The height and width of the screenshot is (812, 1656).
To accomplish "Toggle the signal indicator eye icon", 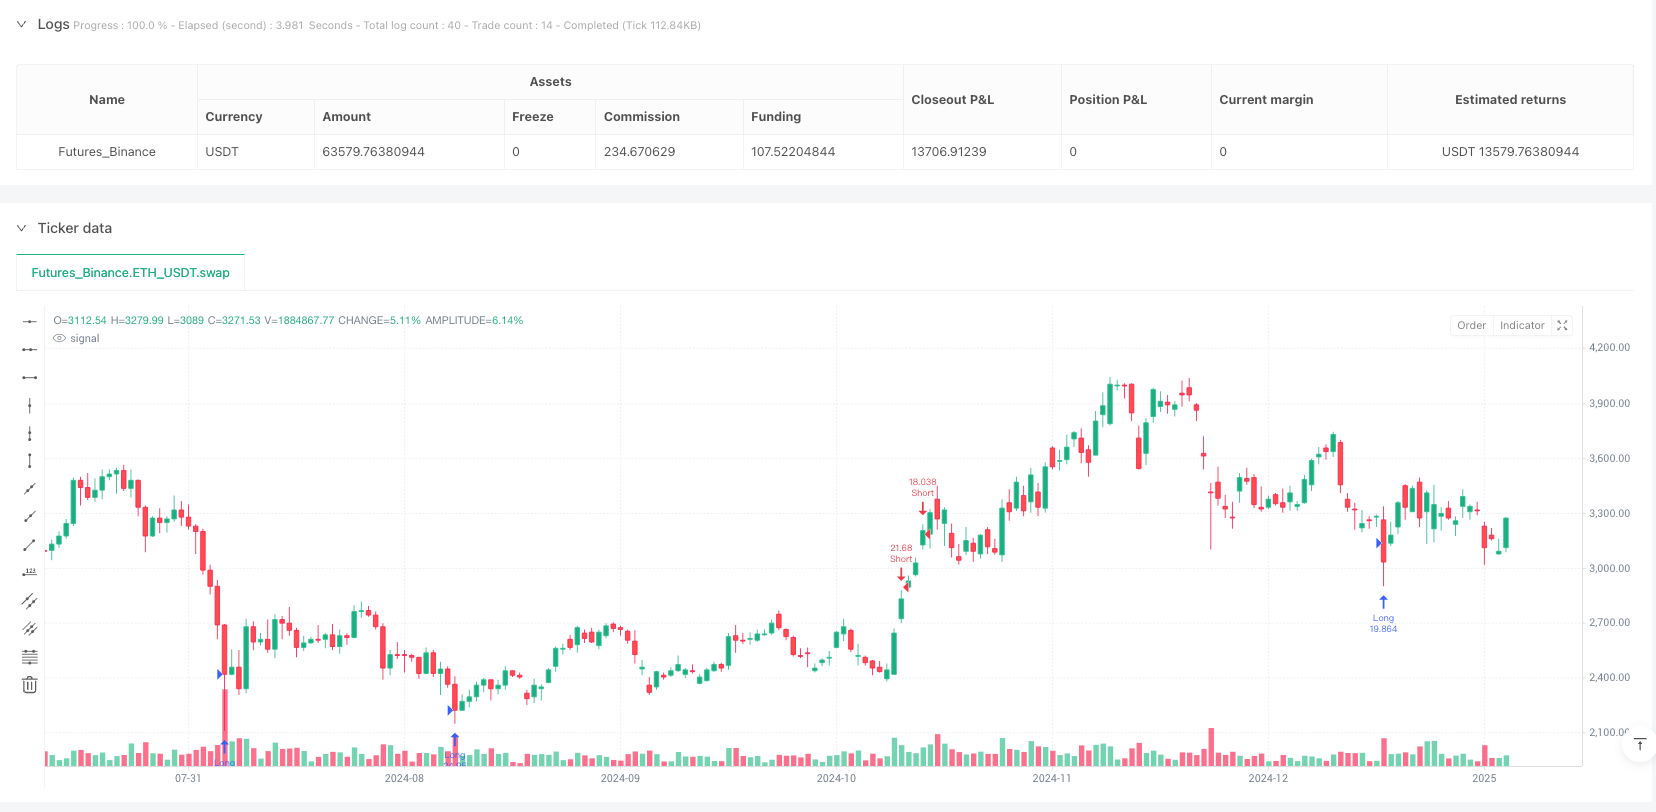I will 60,339.
